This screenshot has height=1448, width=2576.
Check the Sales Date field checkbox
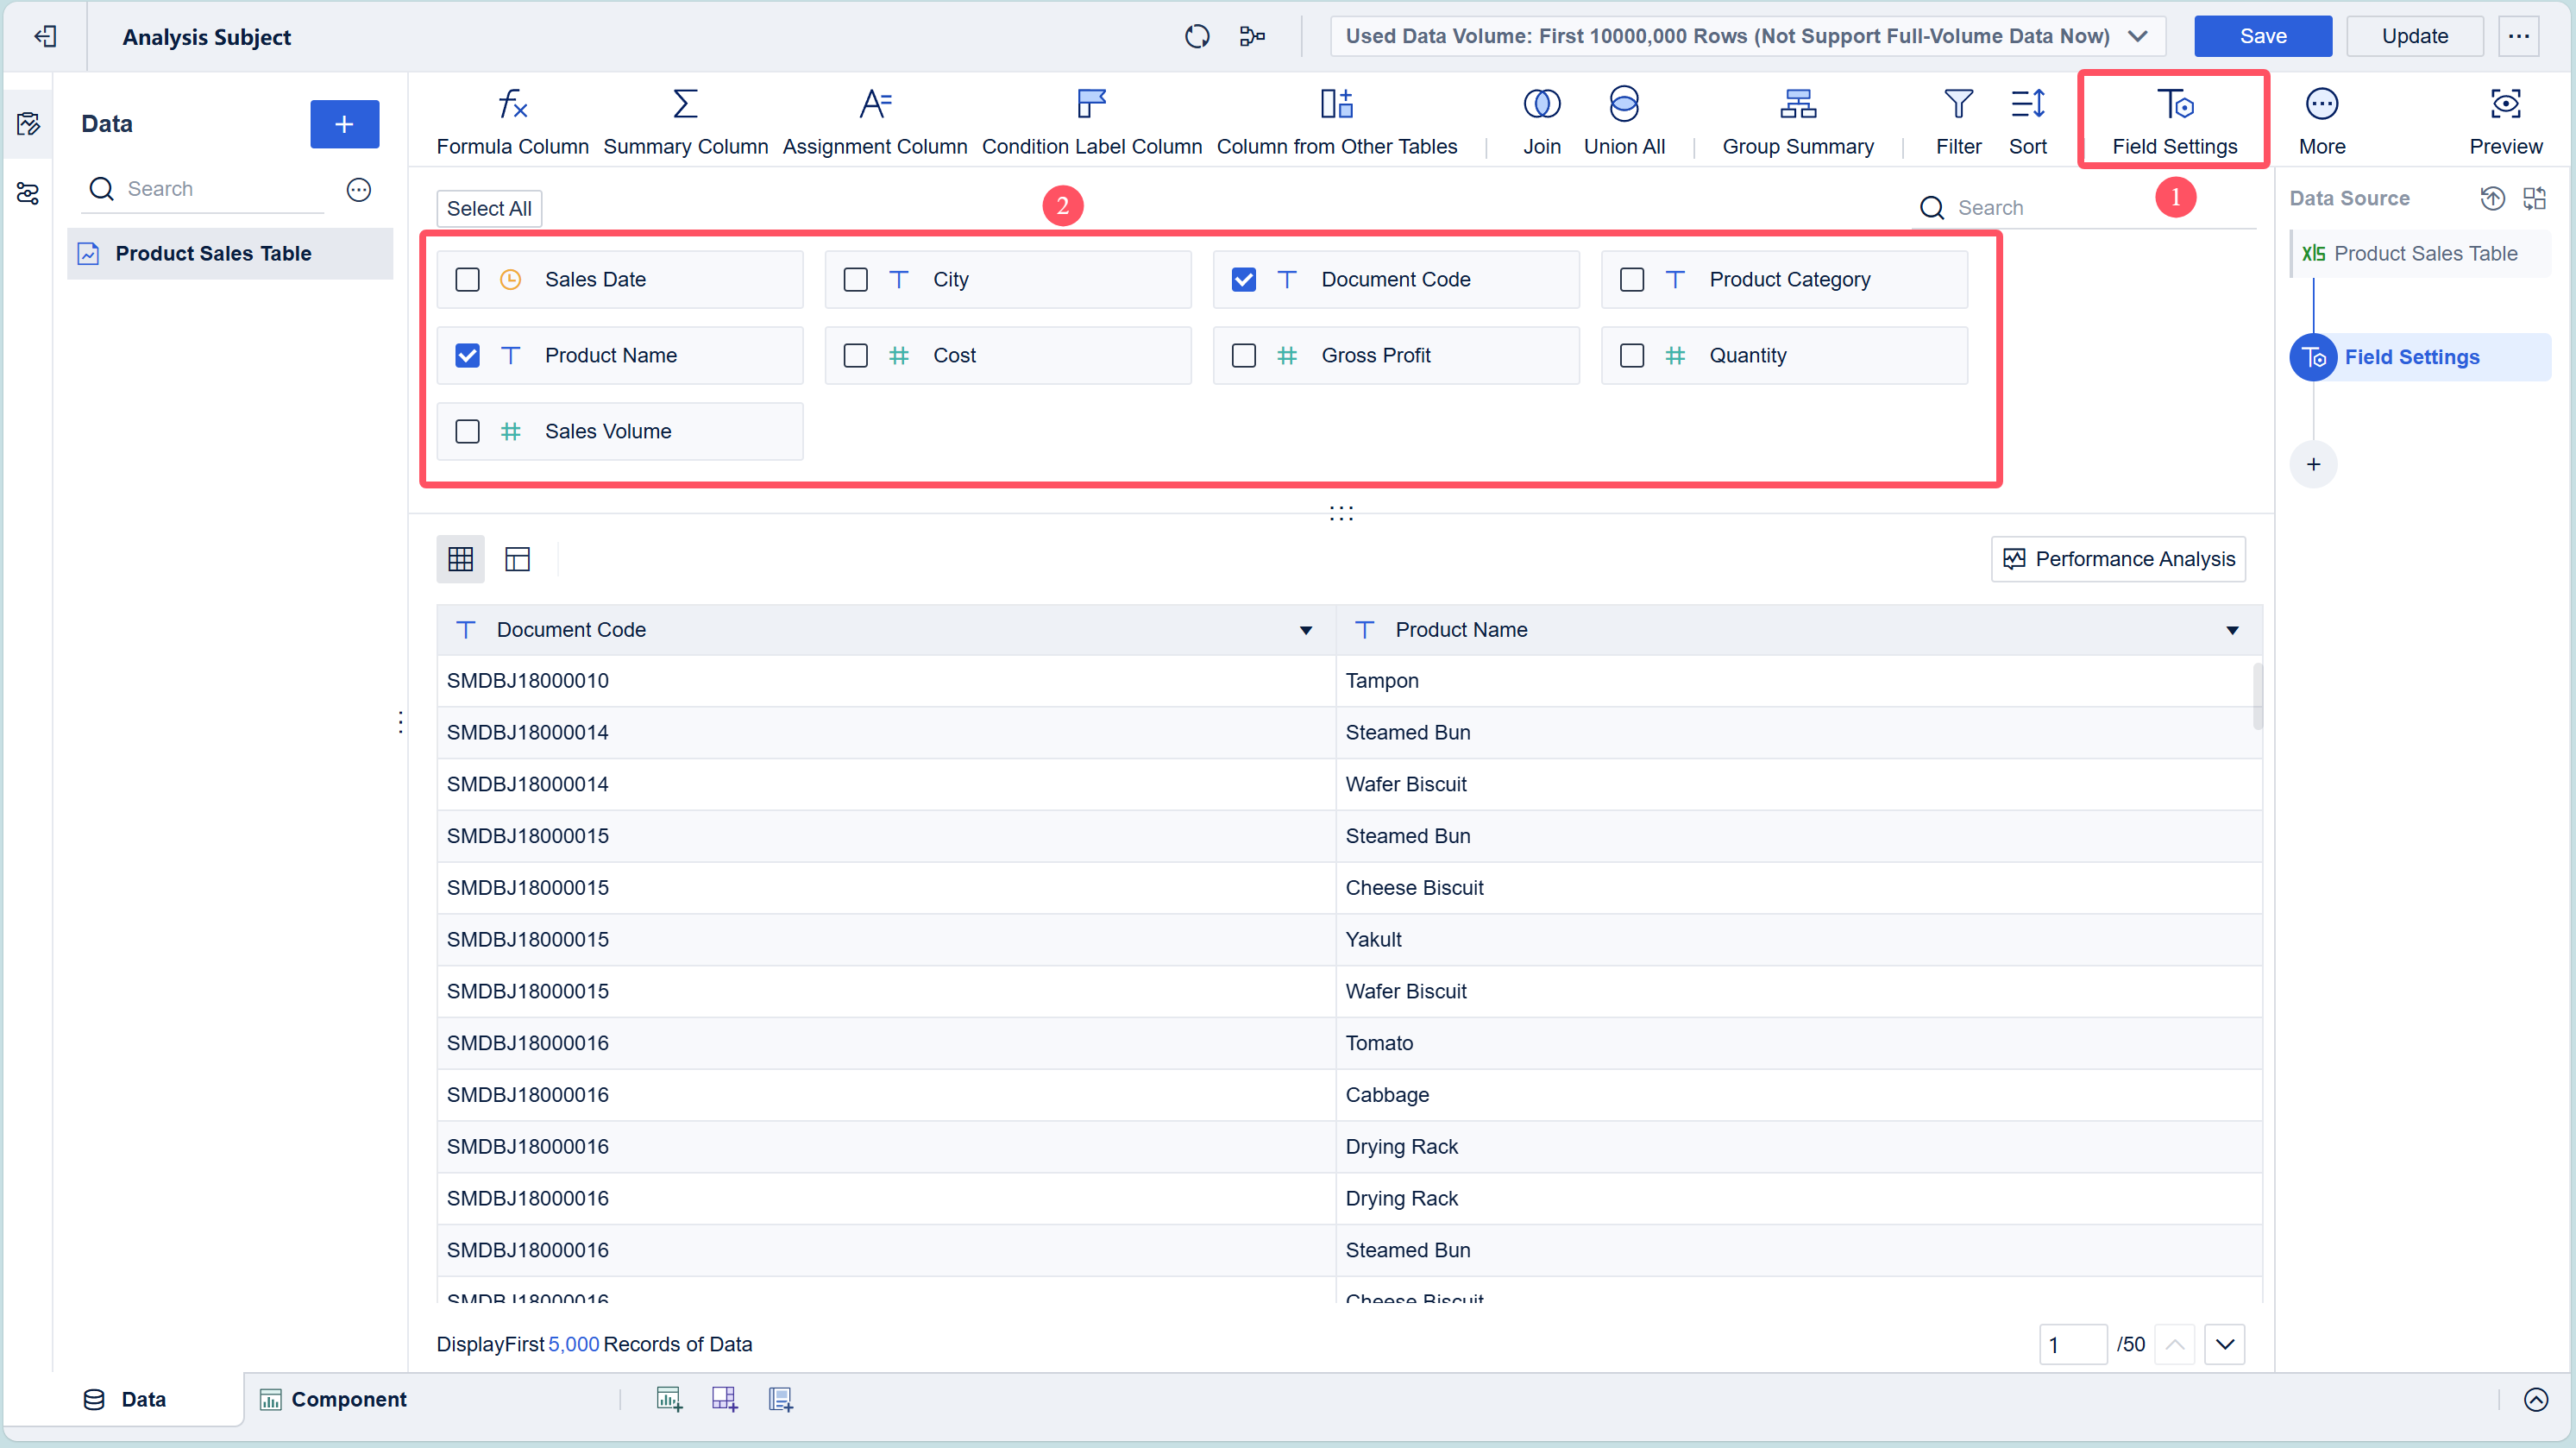467,279
